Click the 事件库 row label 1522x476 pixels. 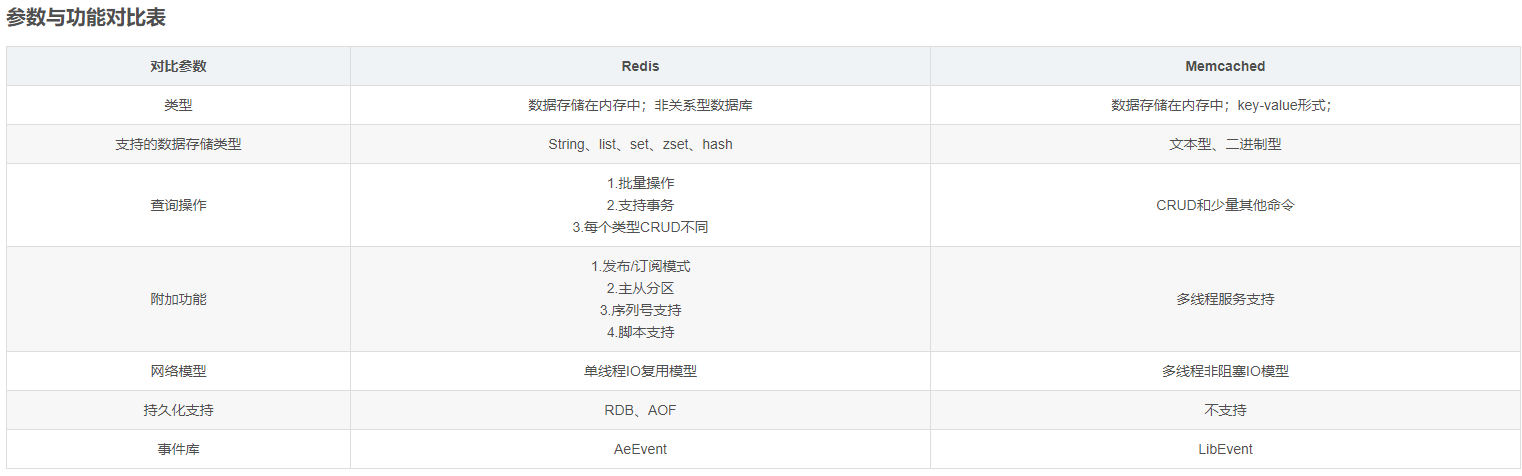[178, 449]
